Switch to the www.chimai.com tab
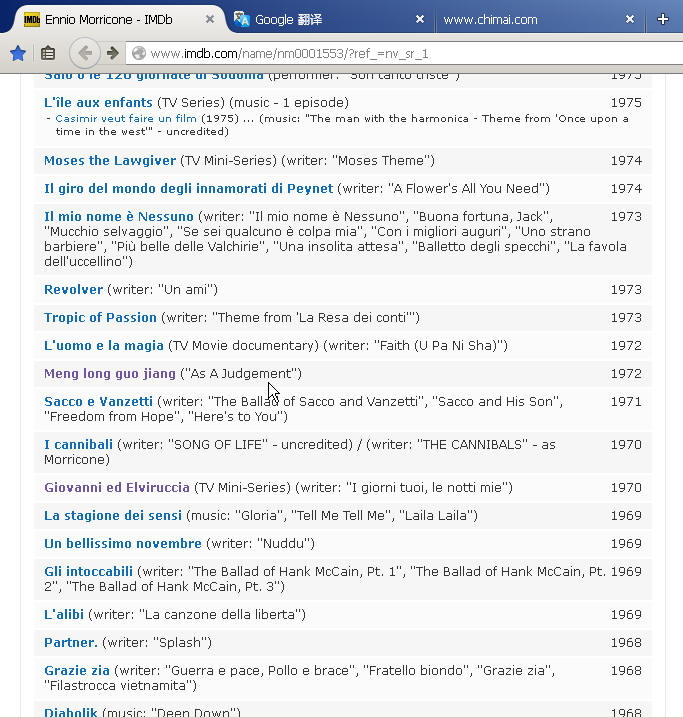683x718 pixels. (x=540, y=20)
